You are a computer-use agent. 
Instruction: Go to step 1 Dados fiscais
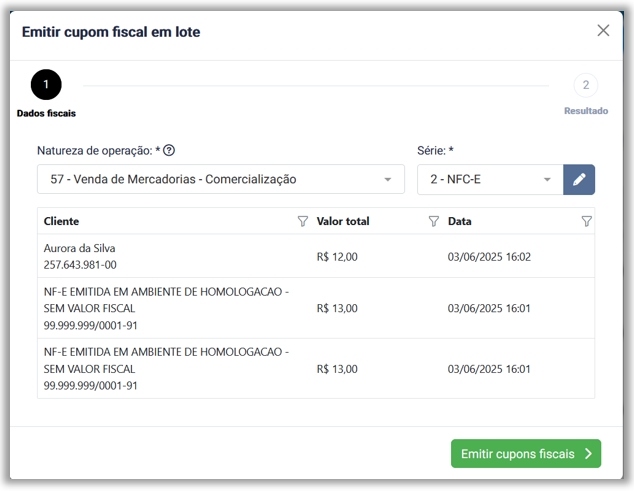[x=46, y=85]
